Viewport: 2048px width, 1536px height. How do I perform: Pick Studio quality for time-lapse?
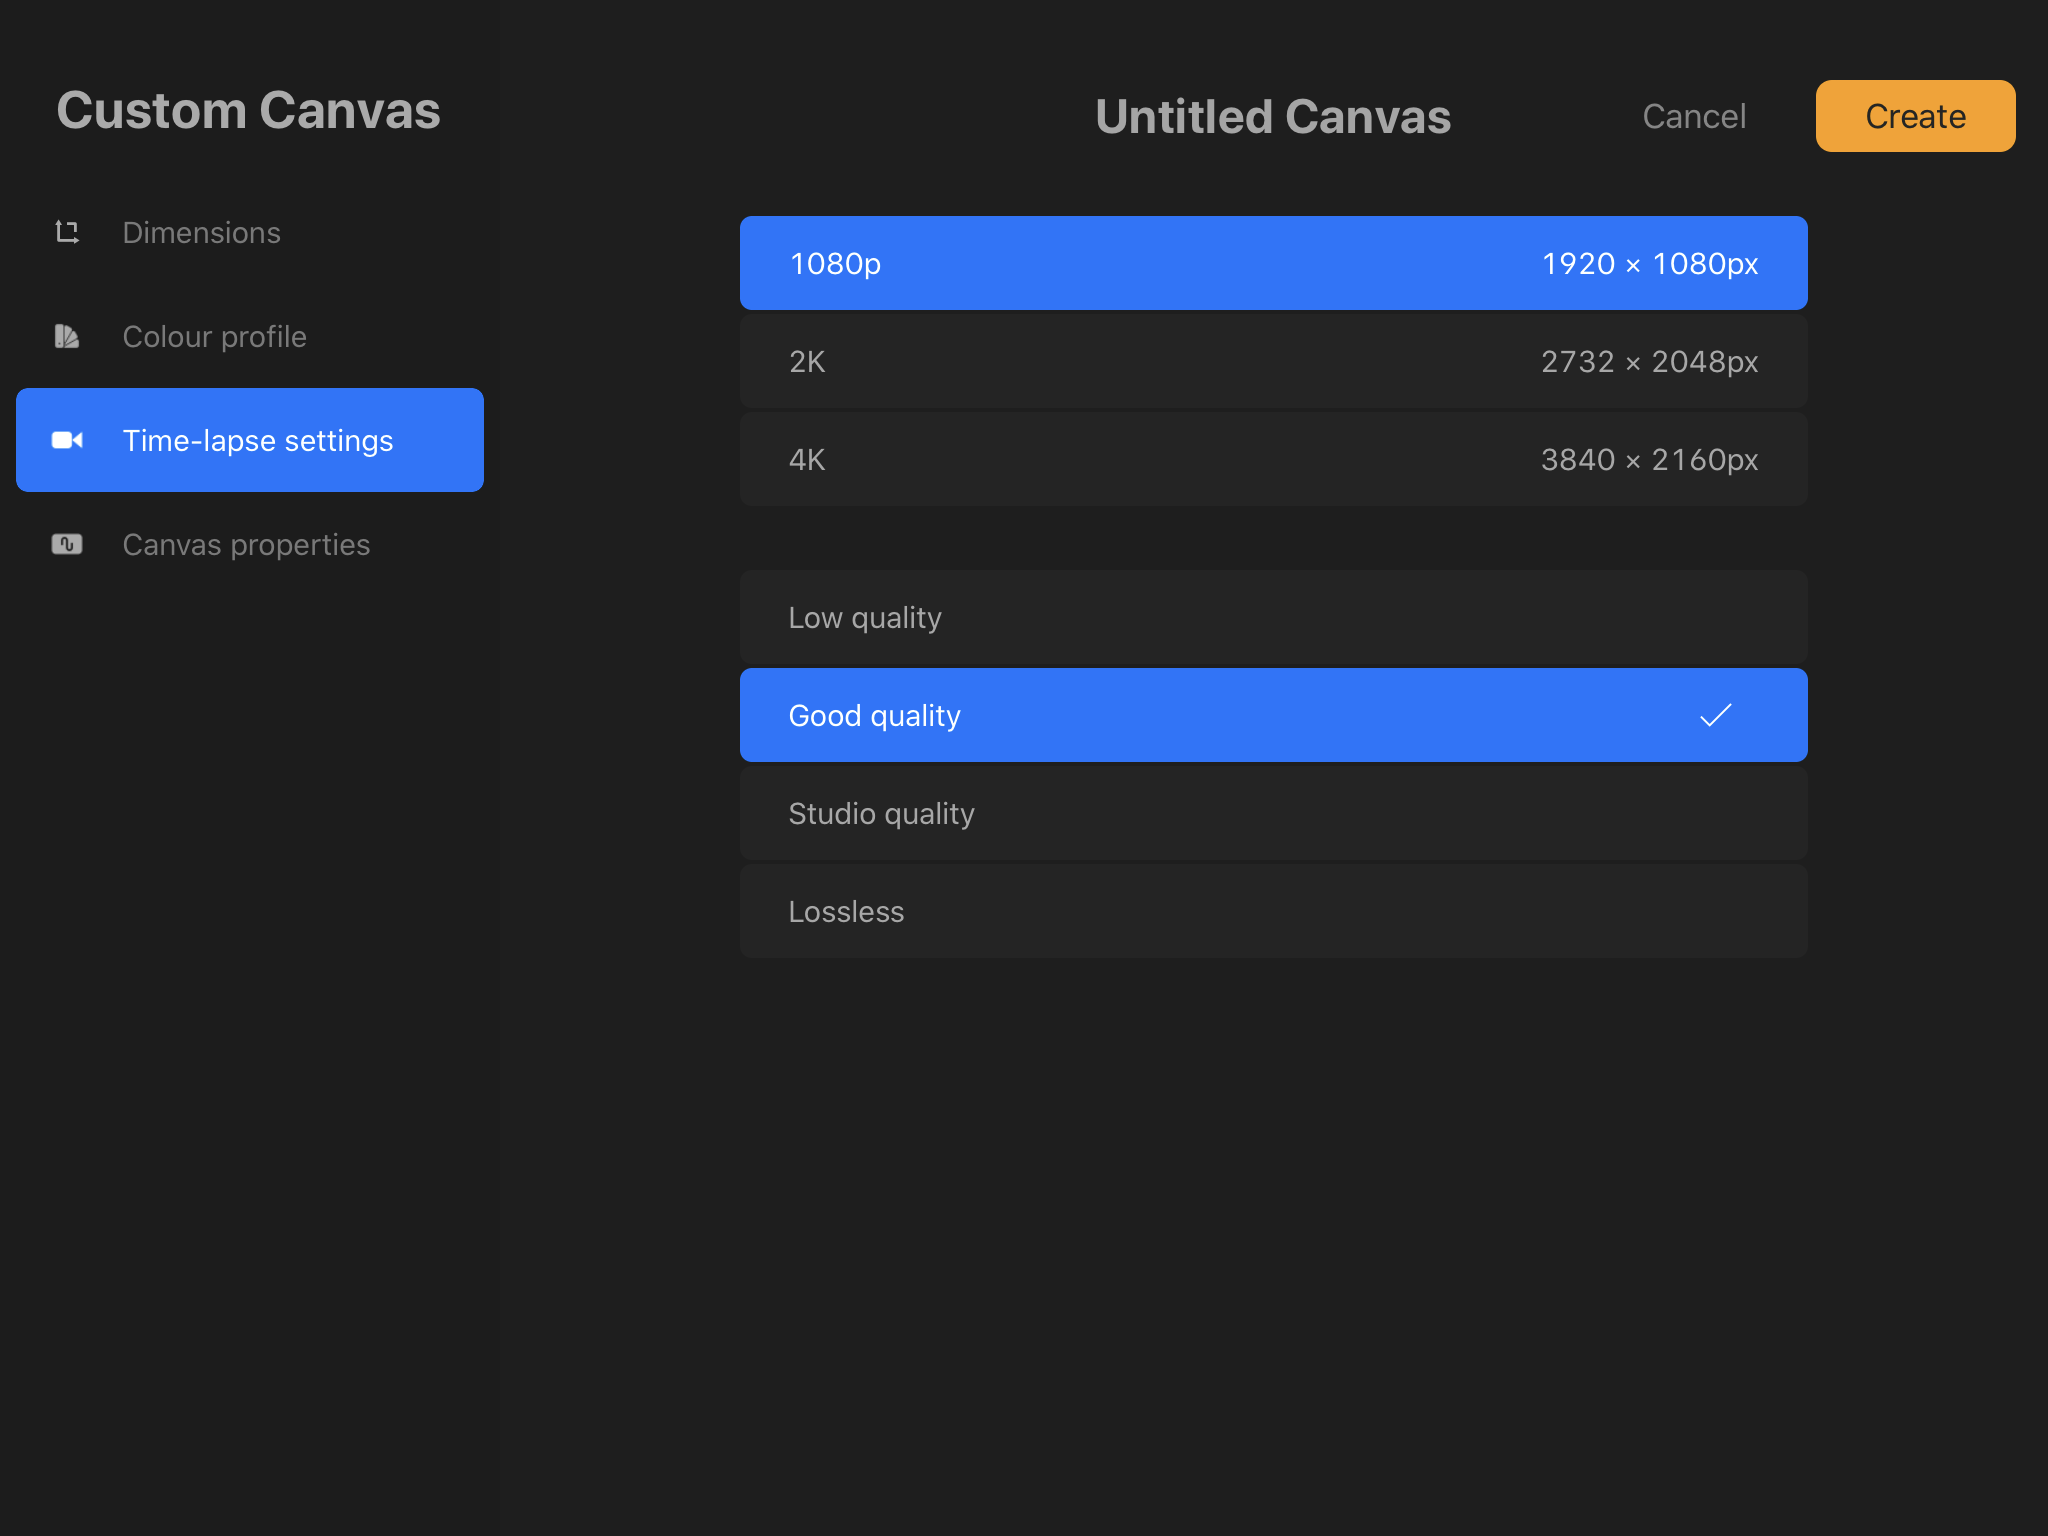(x=1273, y=813)
